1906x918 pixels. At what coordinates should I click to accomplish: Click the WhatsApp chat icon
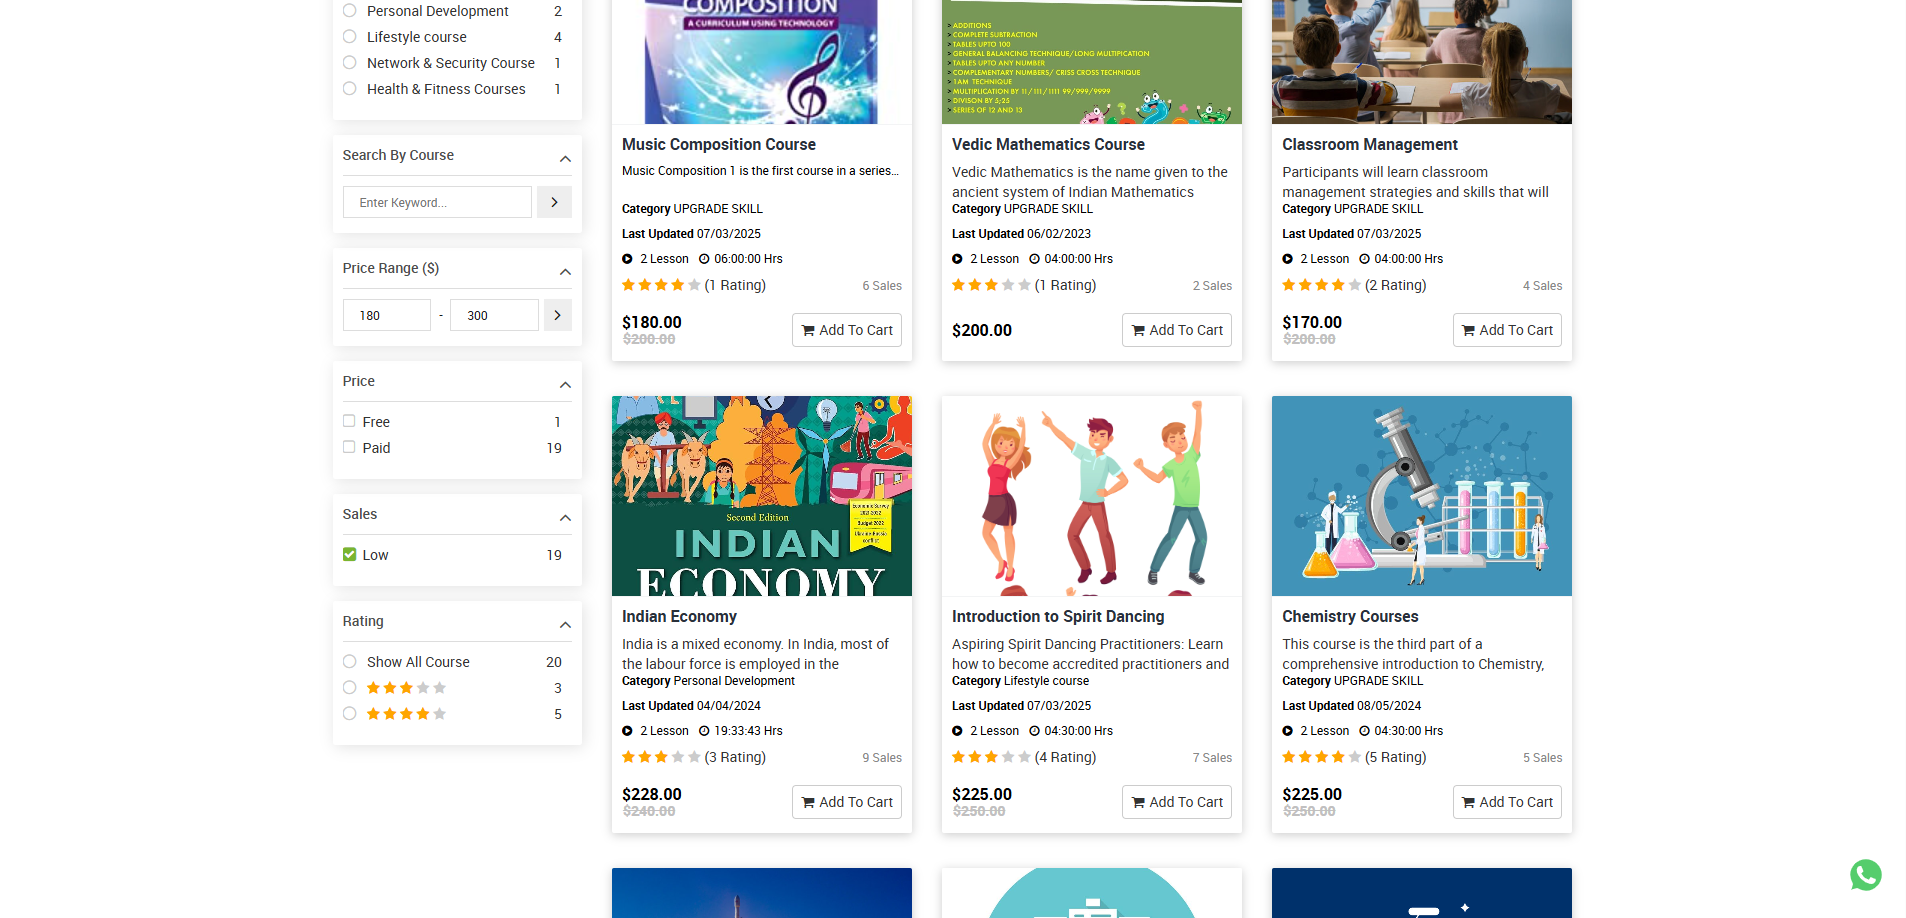click(1865, 875)
